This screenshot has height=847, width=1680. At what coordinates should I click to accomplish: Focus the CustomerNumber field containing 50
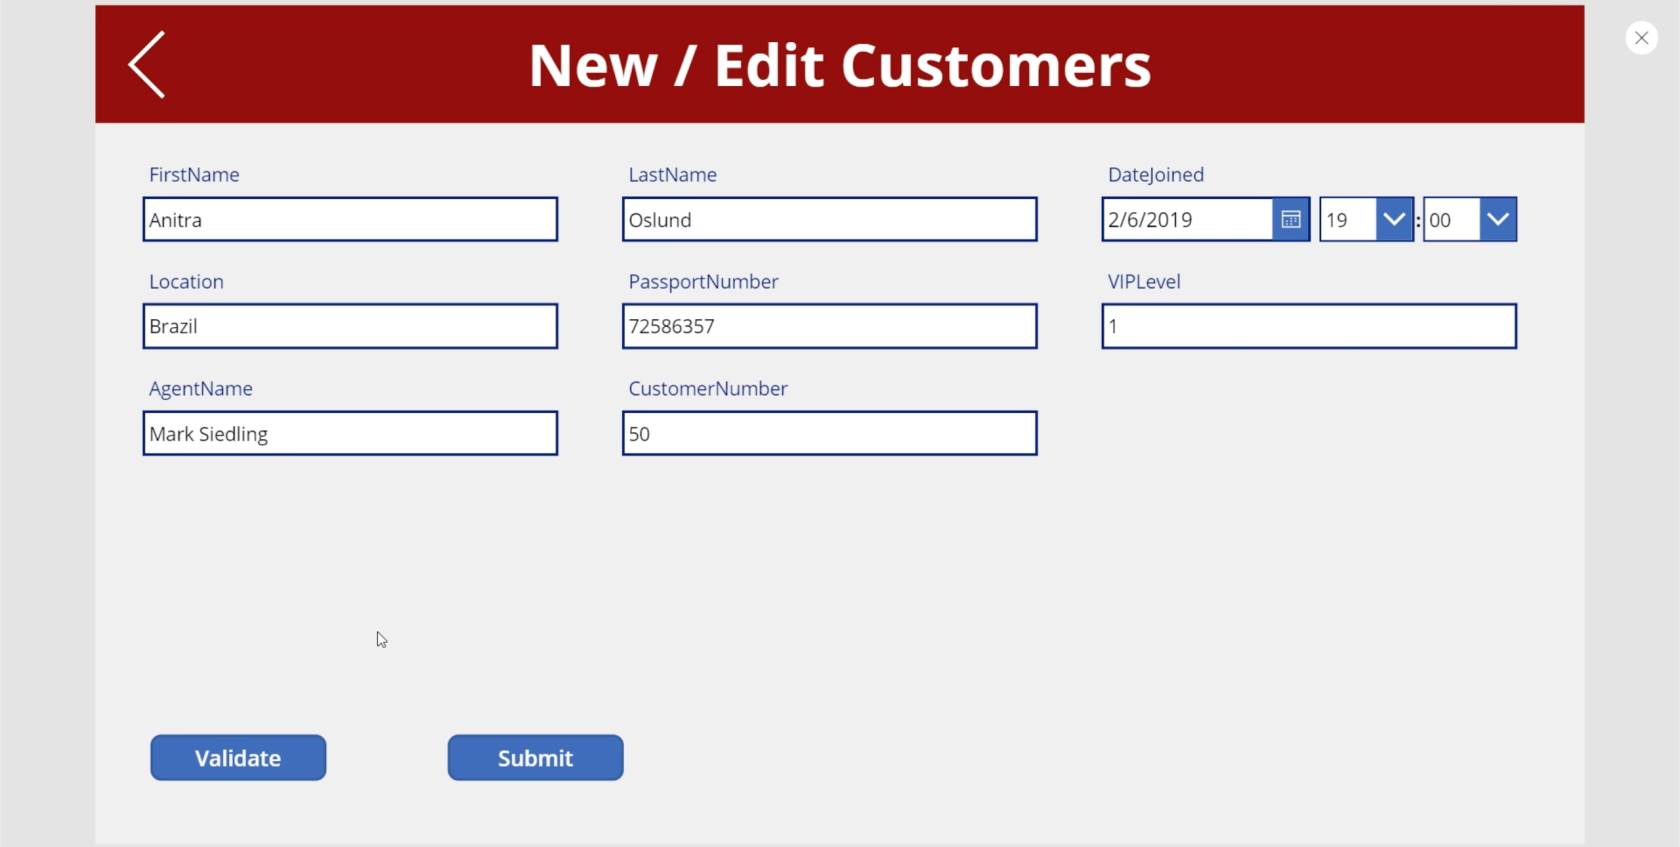(829, 433)
